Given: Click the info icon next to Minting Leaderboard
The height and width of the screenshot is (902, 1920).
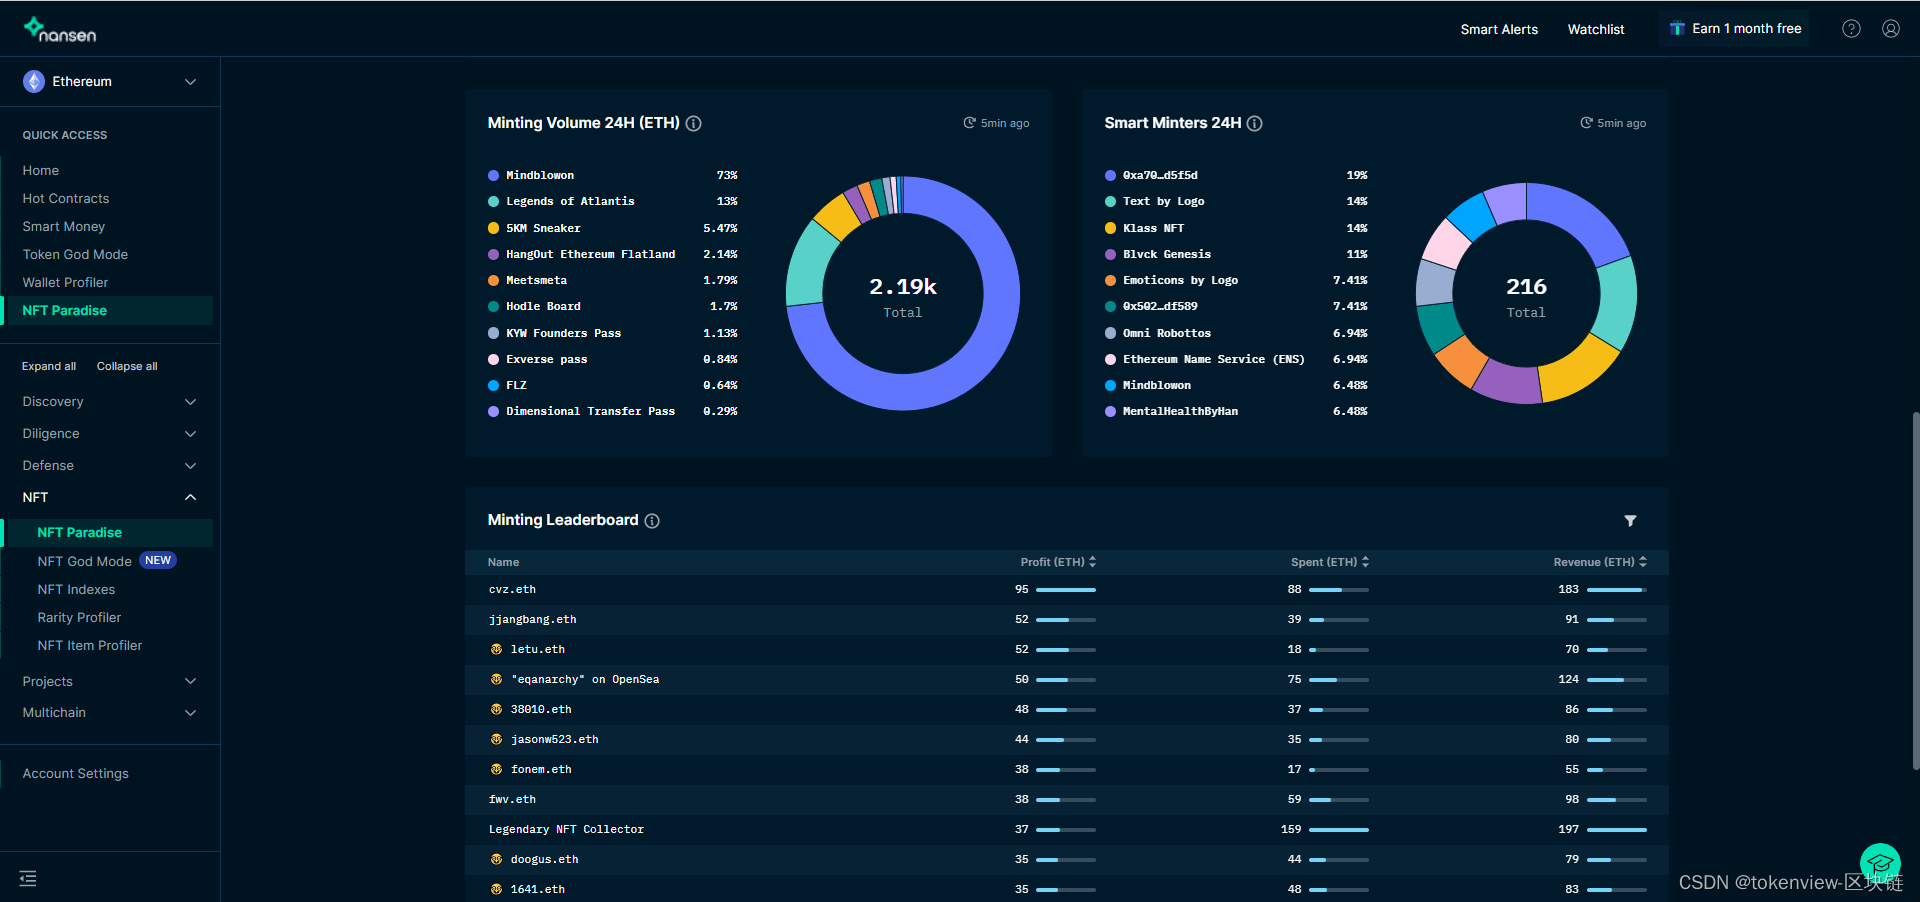Looking at the screenshot, I should tap(652, 521).
